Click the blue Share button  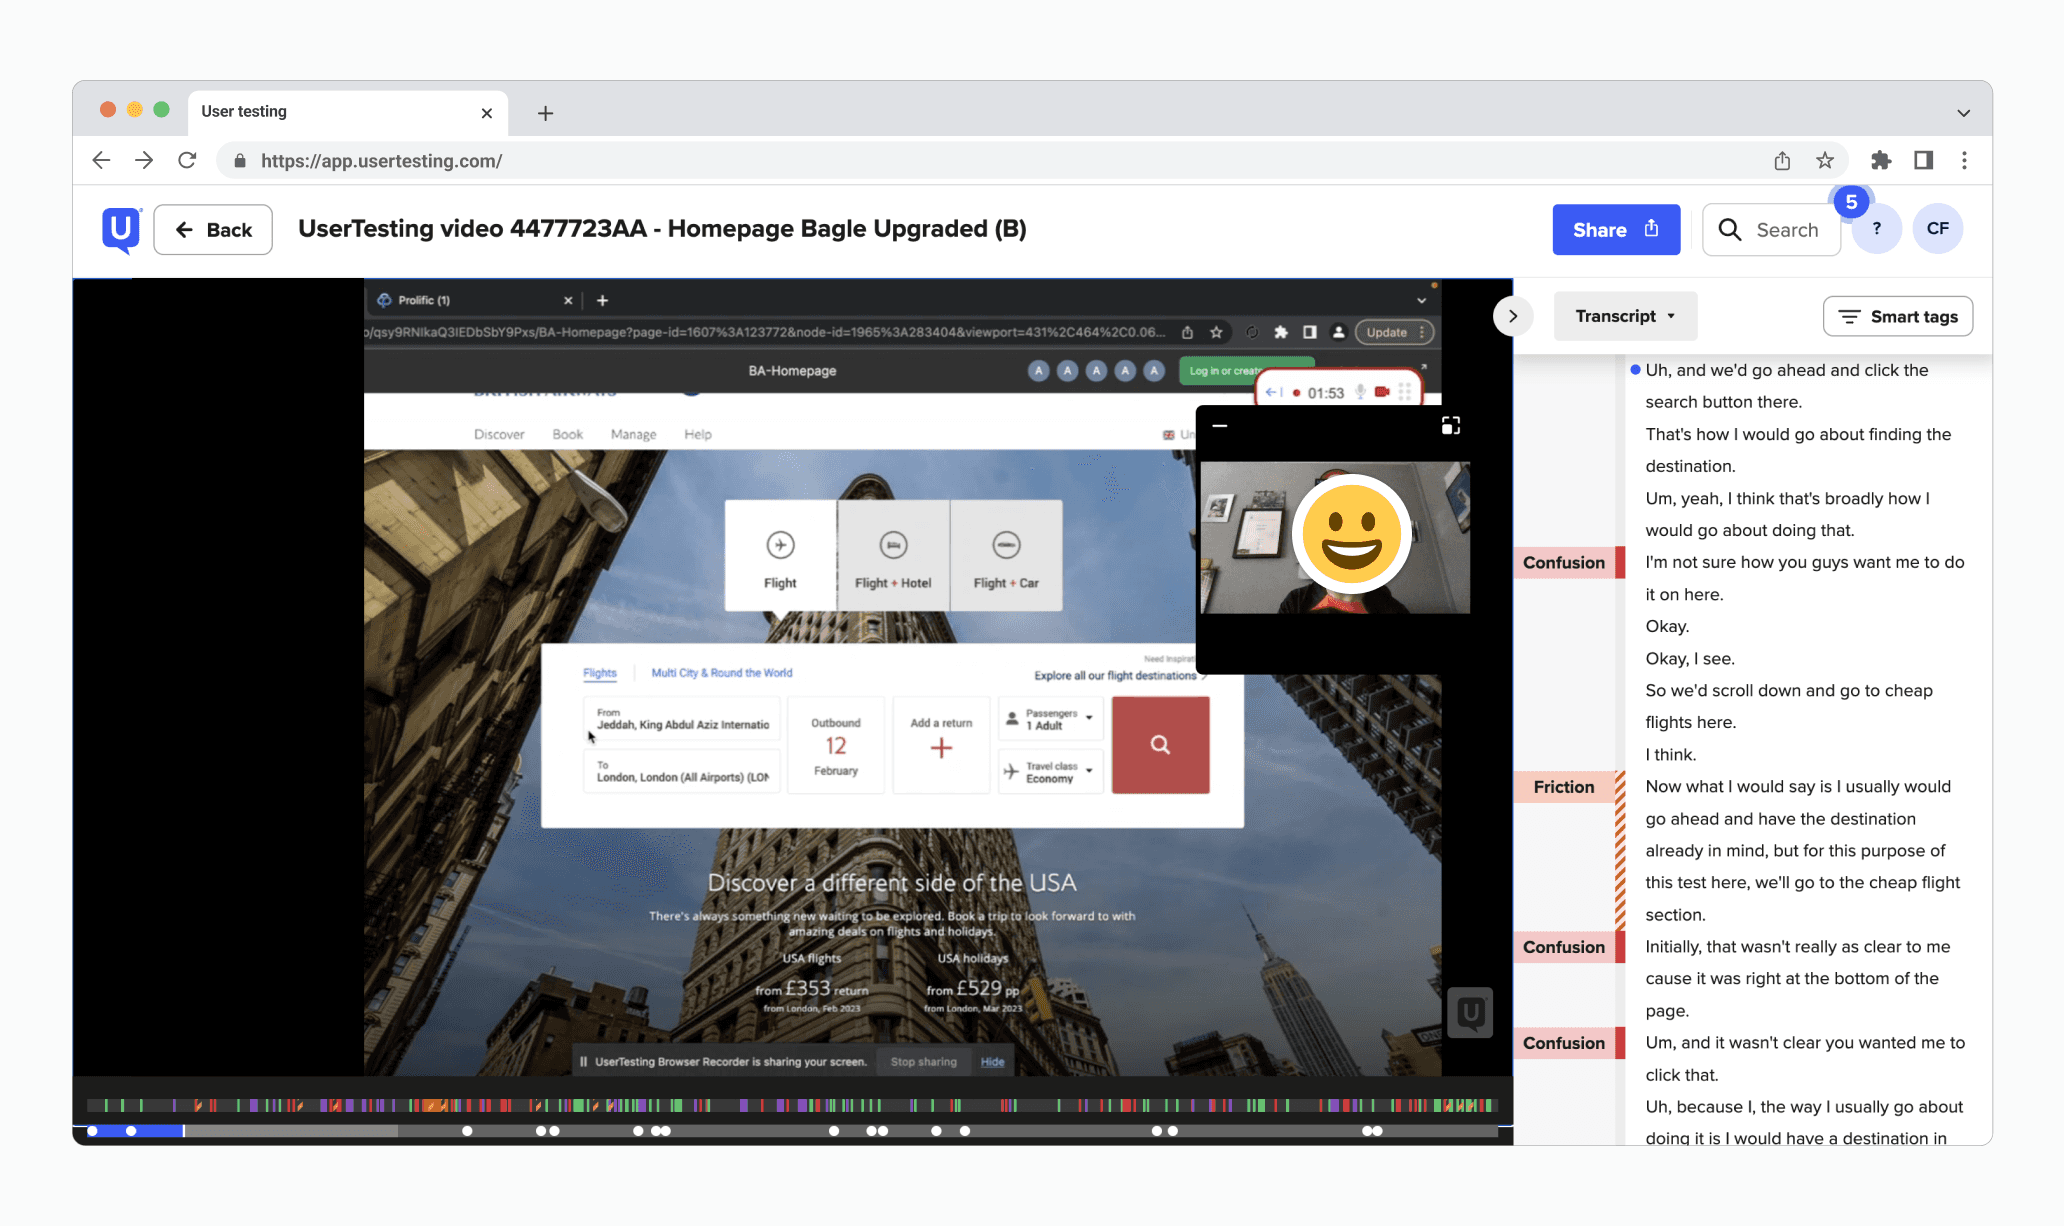(1615, 230)
